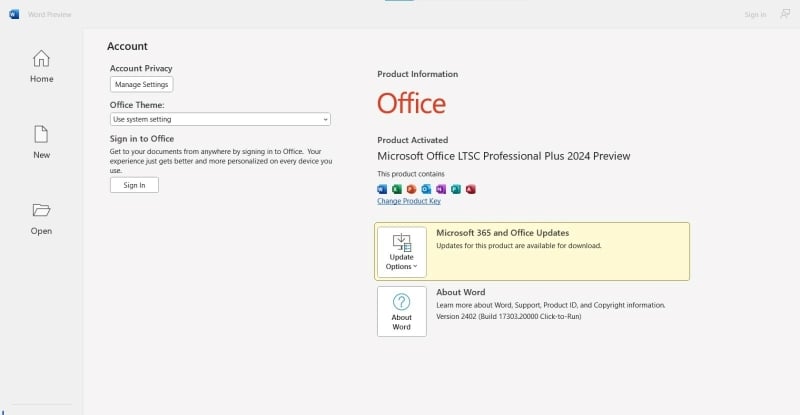Viewport: 800px width, 415px height.
Task: Click the Get to your documents description paragraph
Action: pyautogui.click(x=221, y=161)
